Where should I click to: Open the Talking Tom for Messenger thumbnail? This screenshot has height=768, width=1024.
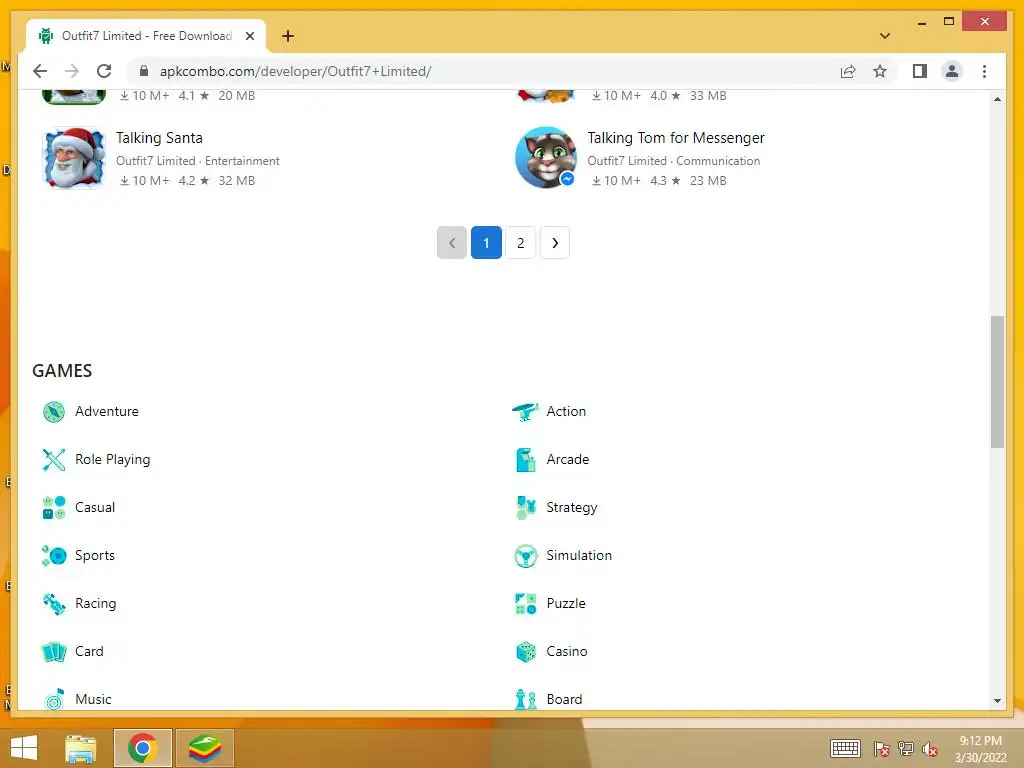click(546, 158)
